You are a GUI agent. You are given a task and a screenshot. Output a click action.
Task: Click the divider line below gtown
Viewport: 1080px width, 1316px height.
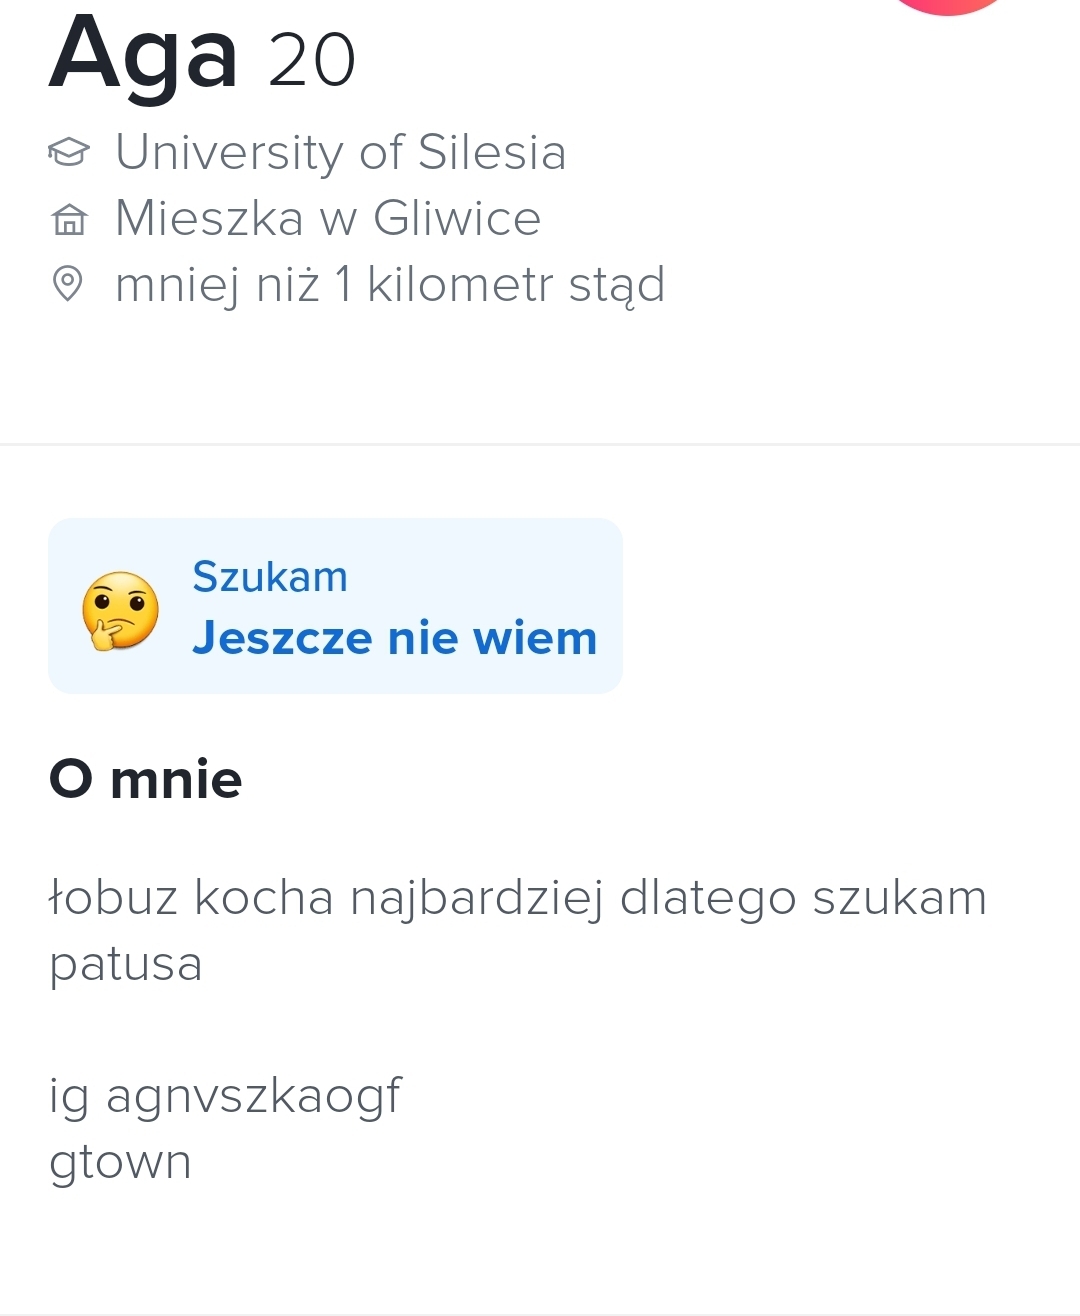540,1313
